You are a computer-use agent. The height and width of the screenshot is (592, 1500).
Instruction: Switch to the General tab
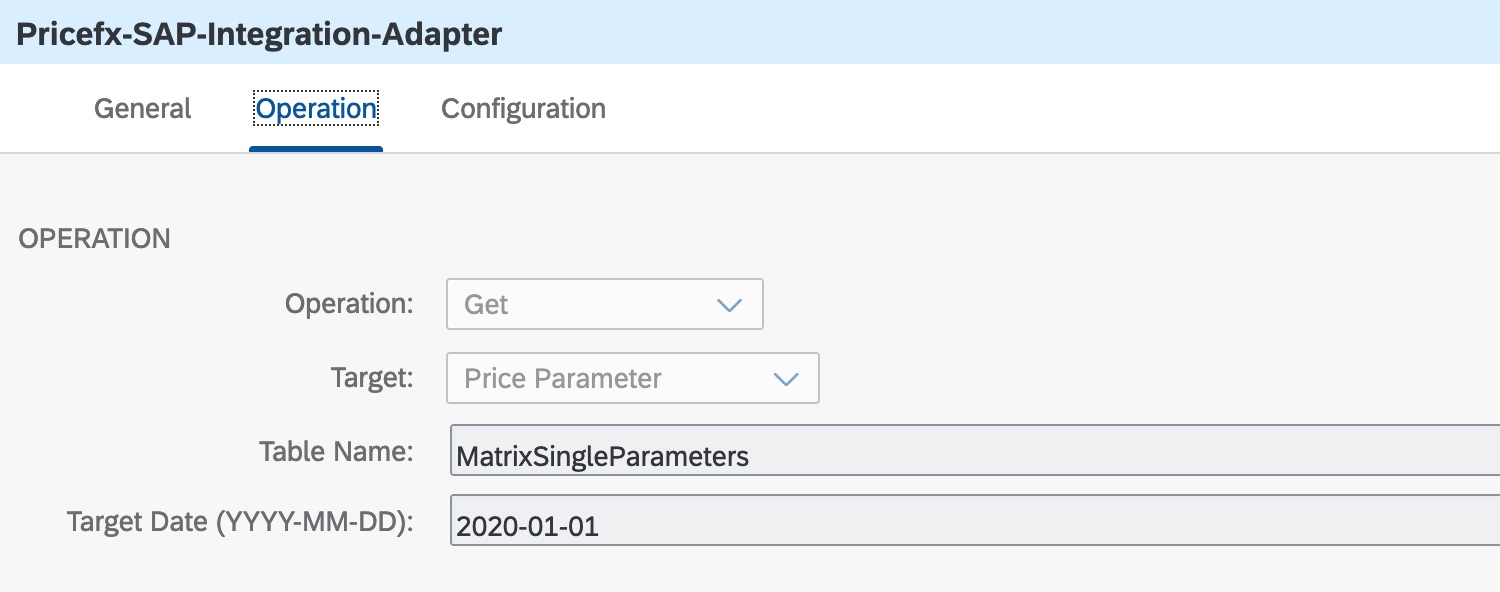click(x=141, y=108)
